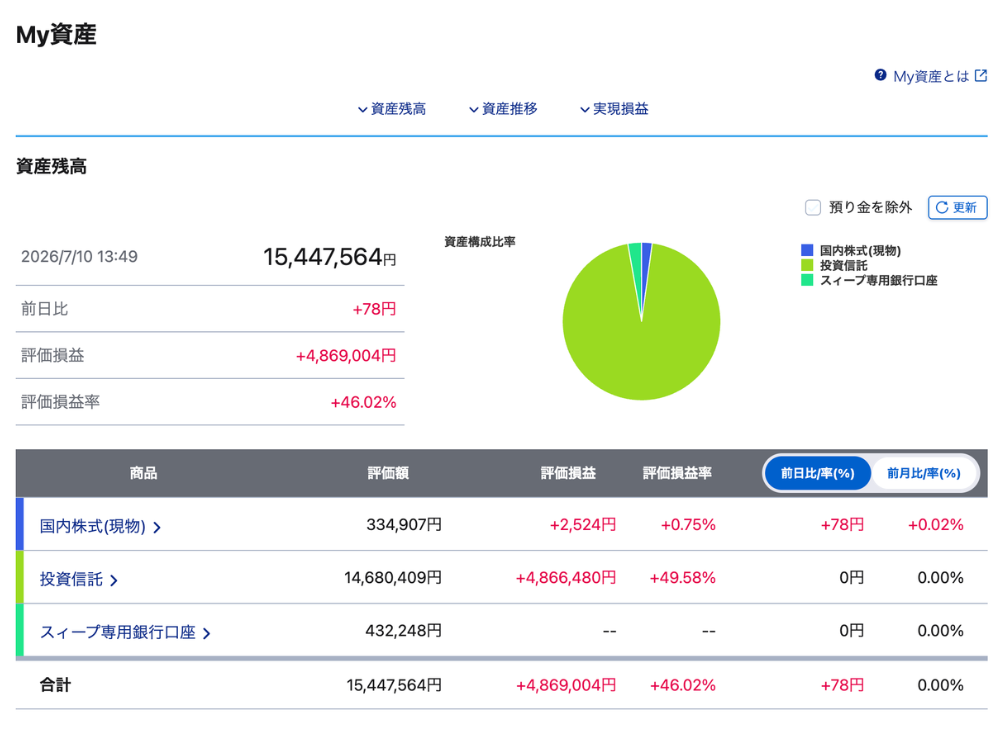Click the 評価損益率 column header

[x=677, y=473]
